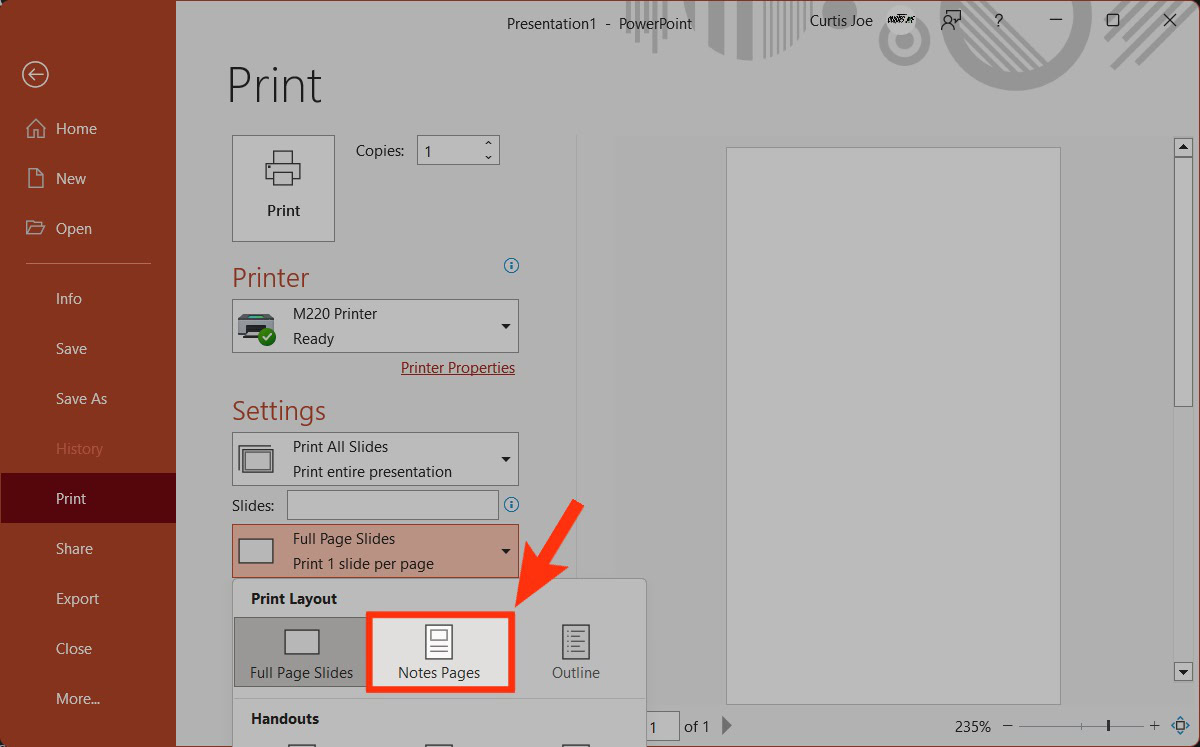Screen dimensions: 1200x747
Task: Go back using the back arrow icon
Action: (x=35, y=75)
